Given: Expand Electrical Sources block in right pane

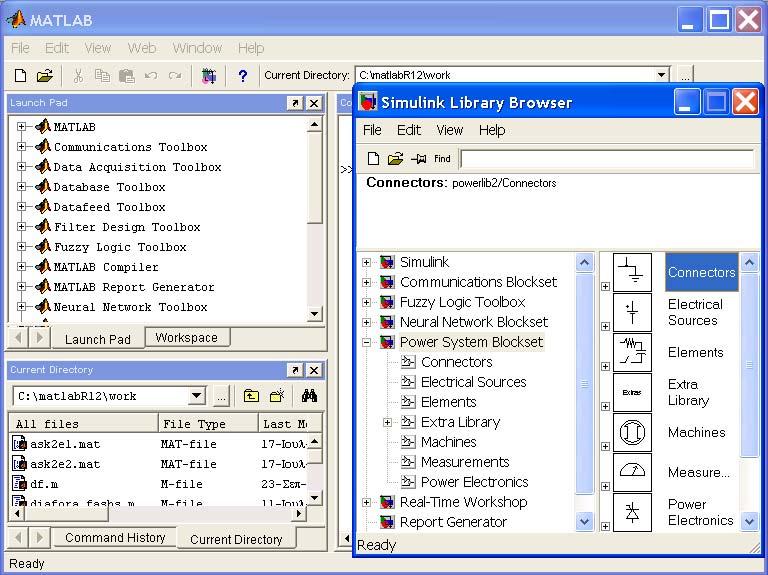Looking at the screenshot, I should (x=605, y=326).
